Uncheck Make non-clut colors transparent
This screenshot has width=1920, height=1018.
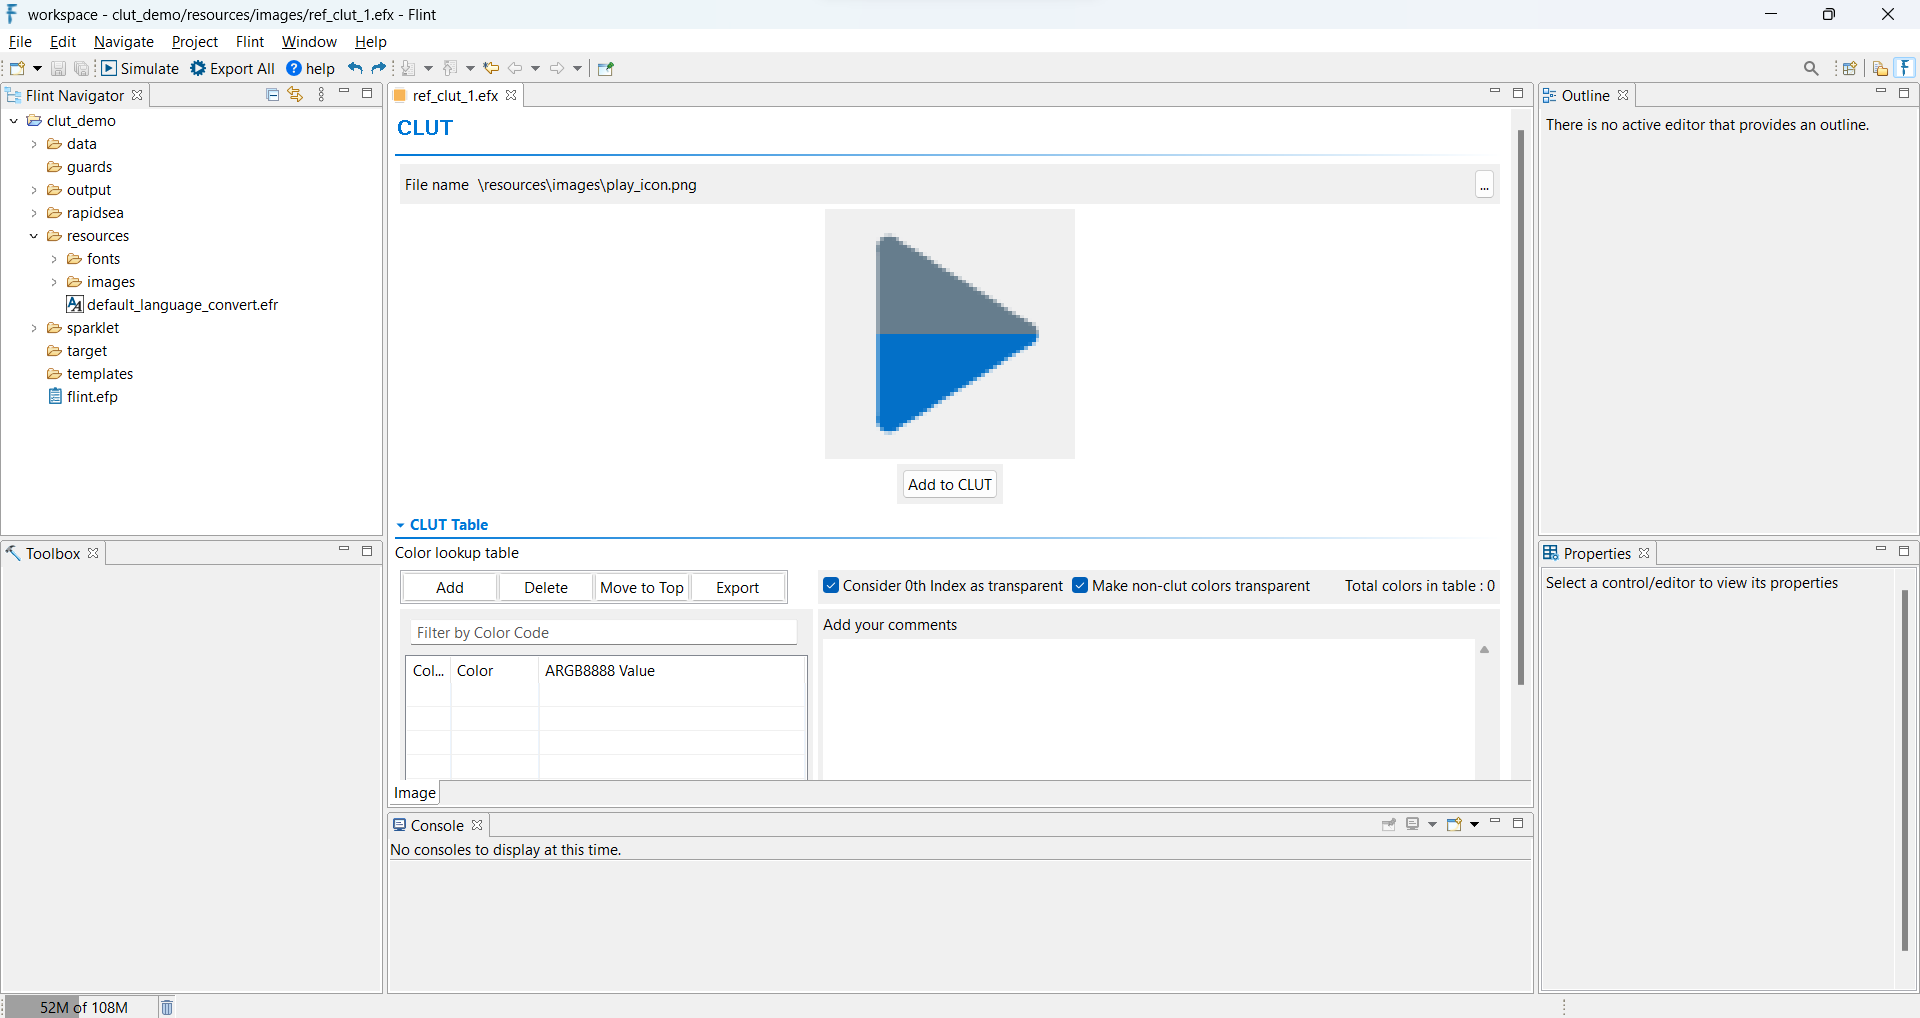click(x=1080, y=586)
